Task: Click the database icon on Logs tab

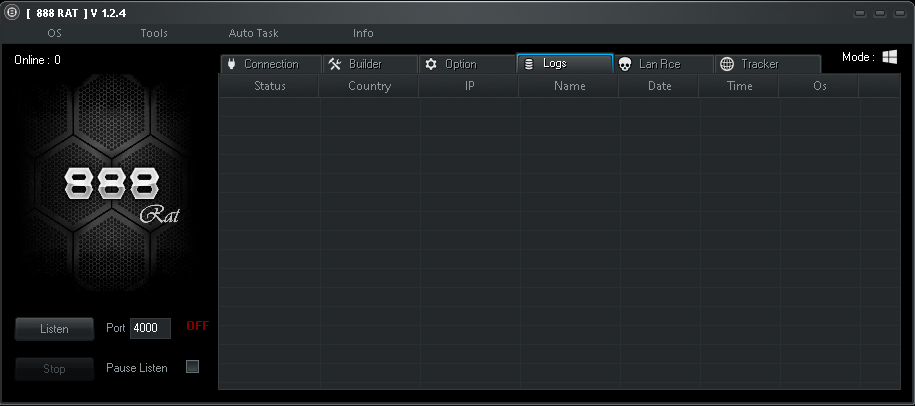Action: [x=528, y=64]
